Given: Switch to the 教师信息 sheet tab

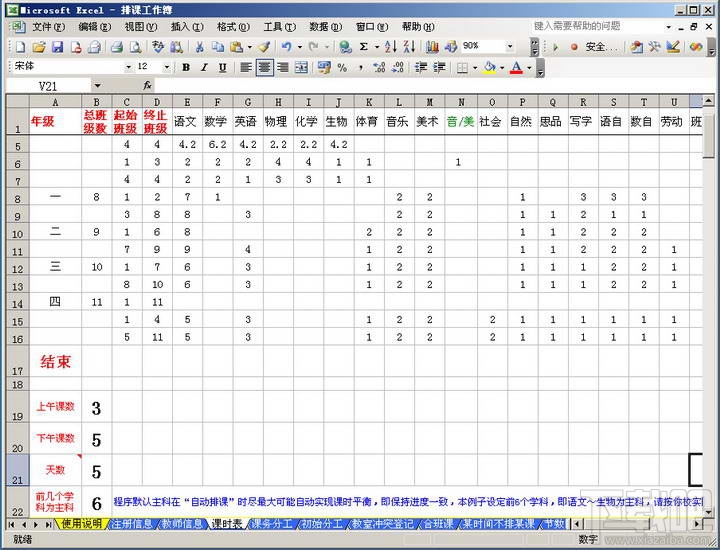Looking at the screenshot, I should [182, 524].
